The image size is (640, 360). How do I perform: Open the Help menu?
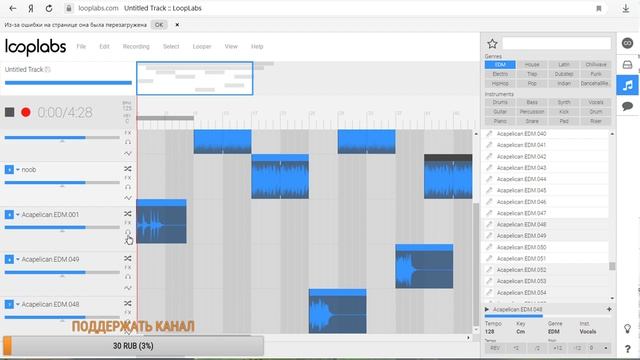(x=257, y=47)
